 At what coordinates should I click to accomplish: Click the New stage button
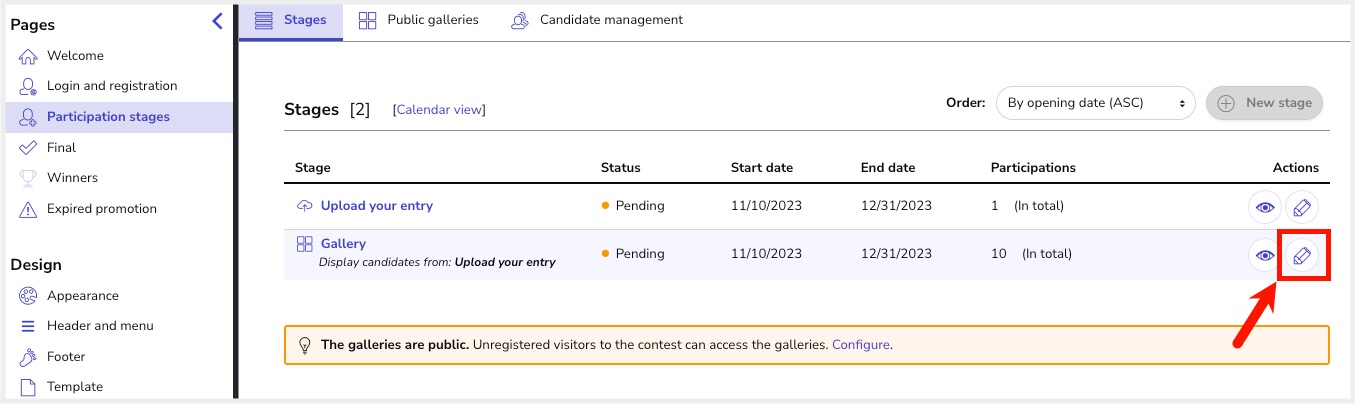[1264, 103]
